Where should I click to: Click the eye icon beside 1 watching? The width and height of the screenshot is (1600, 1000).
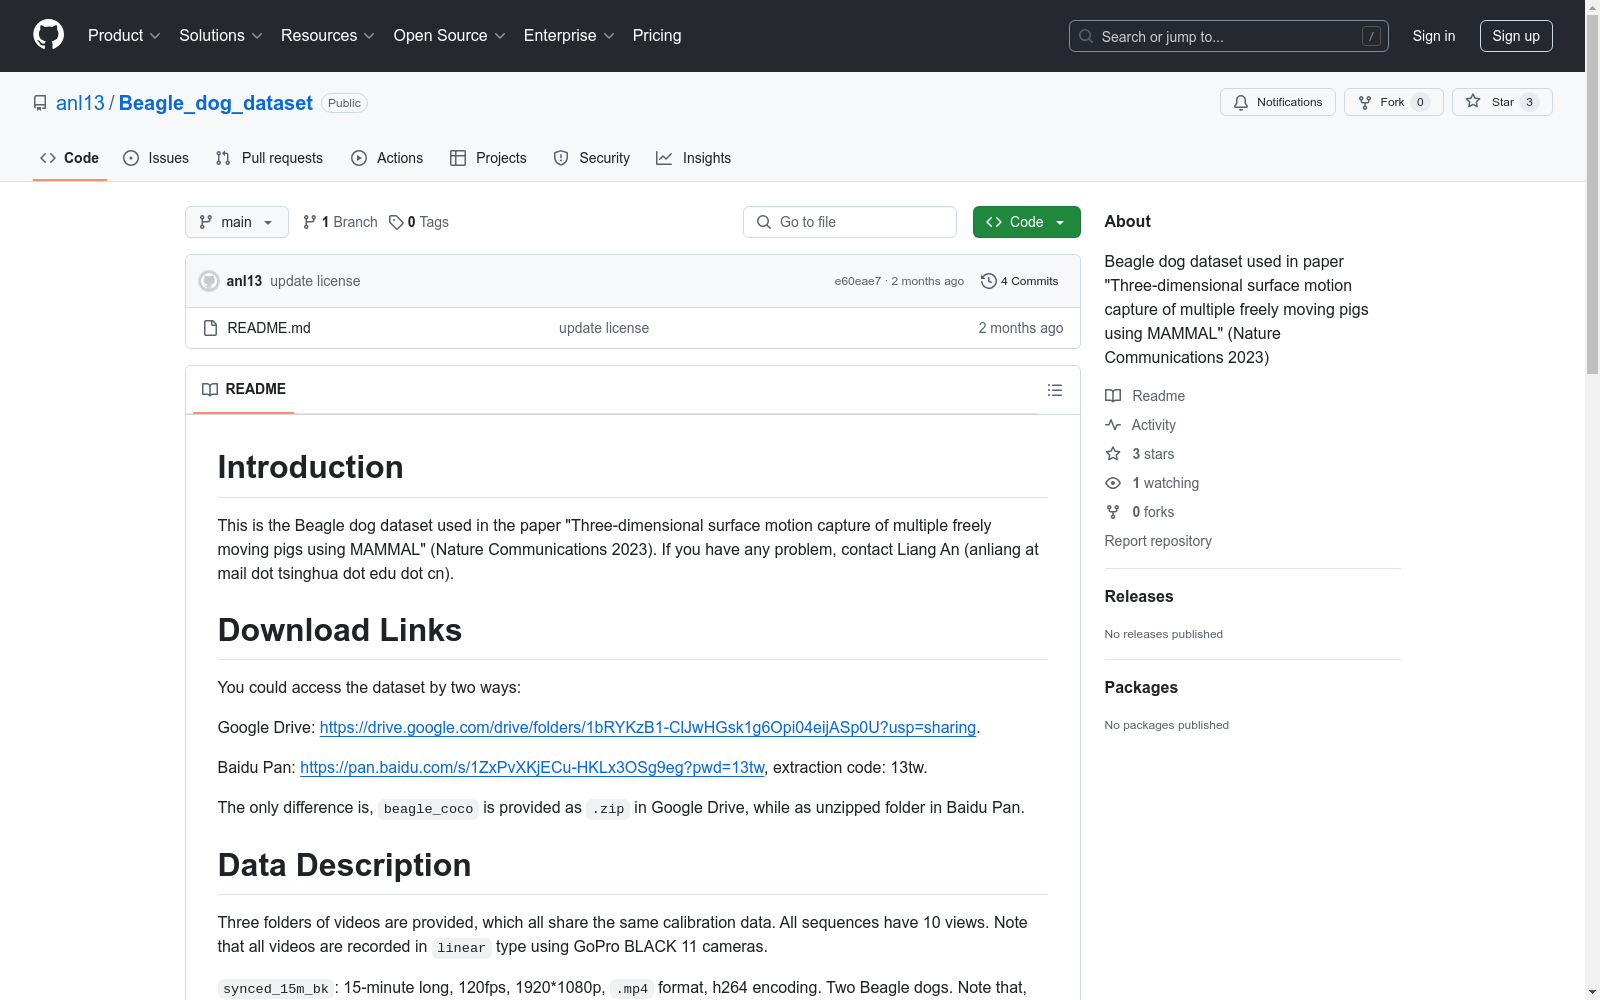tap(1113, 483)
